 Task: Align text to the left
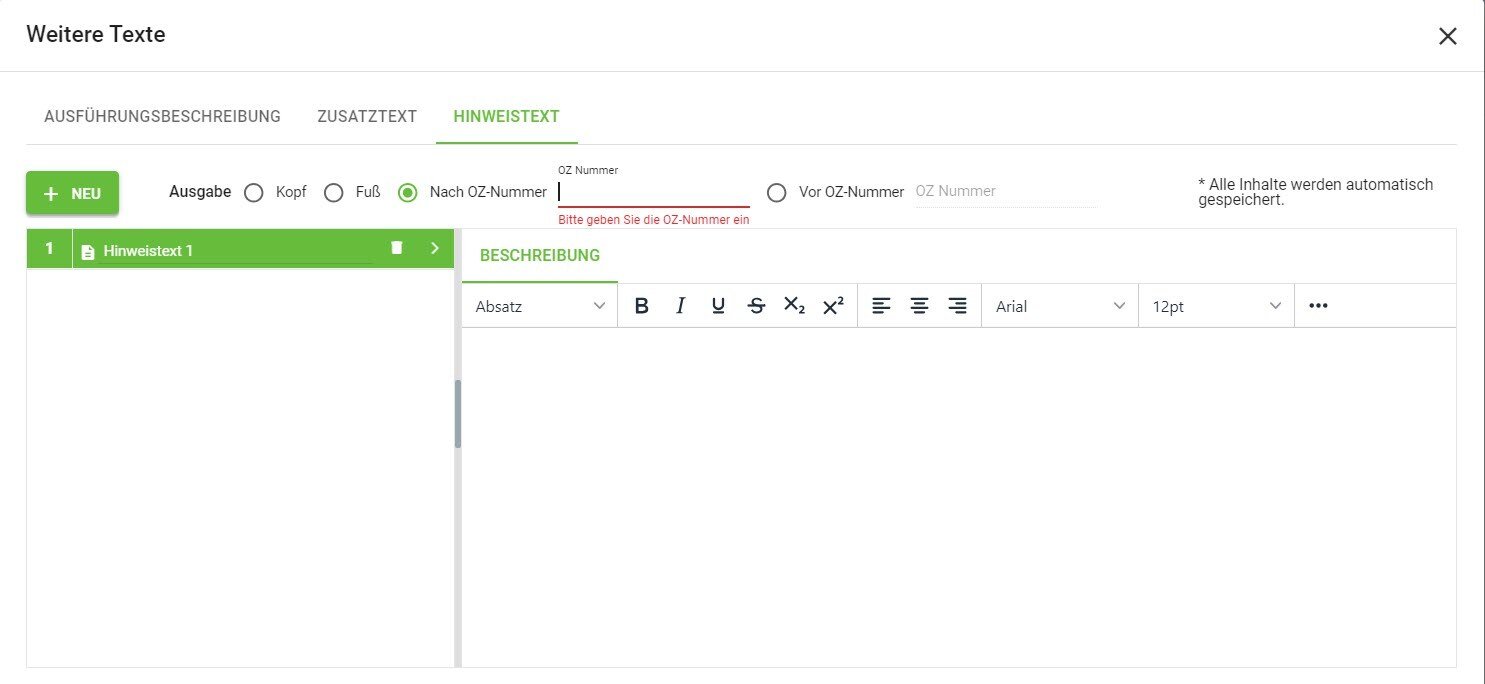click(881, 306)
